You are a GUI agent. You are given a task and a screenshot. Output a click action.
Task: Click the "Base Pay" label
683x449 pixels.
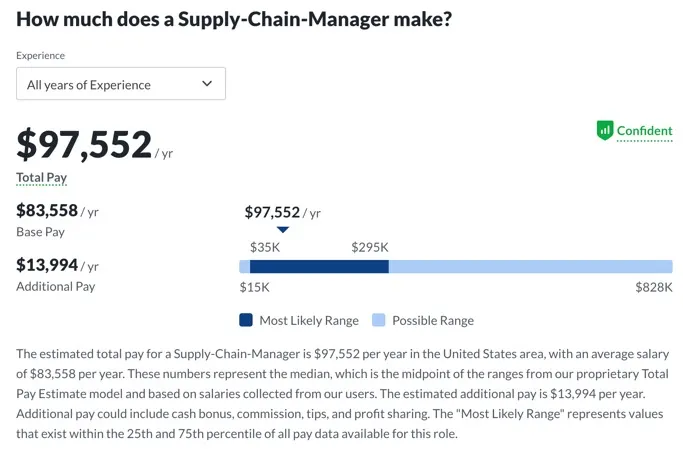[42, 232]
